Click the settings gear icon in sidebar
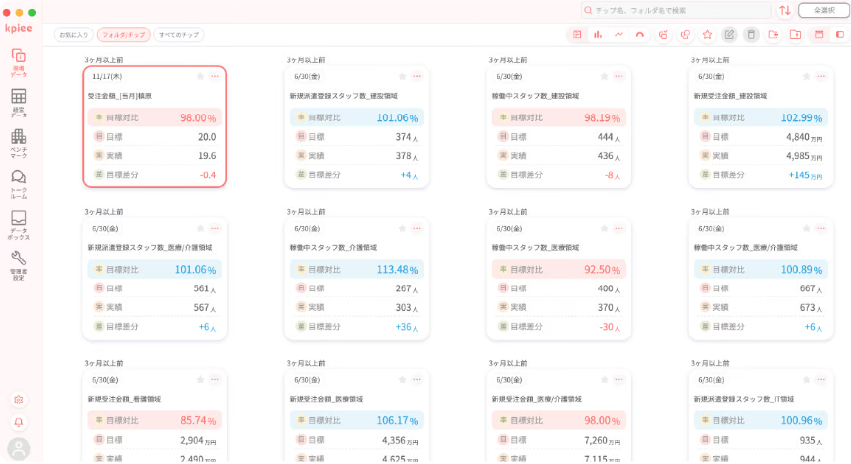The image size is (851, 464). (18, 400)
